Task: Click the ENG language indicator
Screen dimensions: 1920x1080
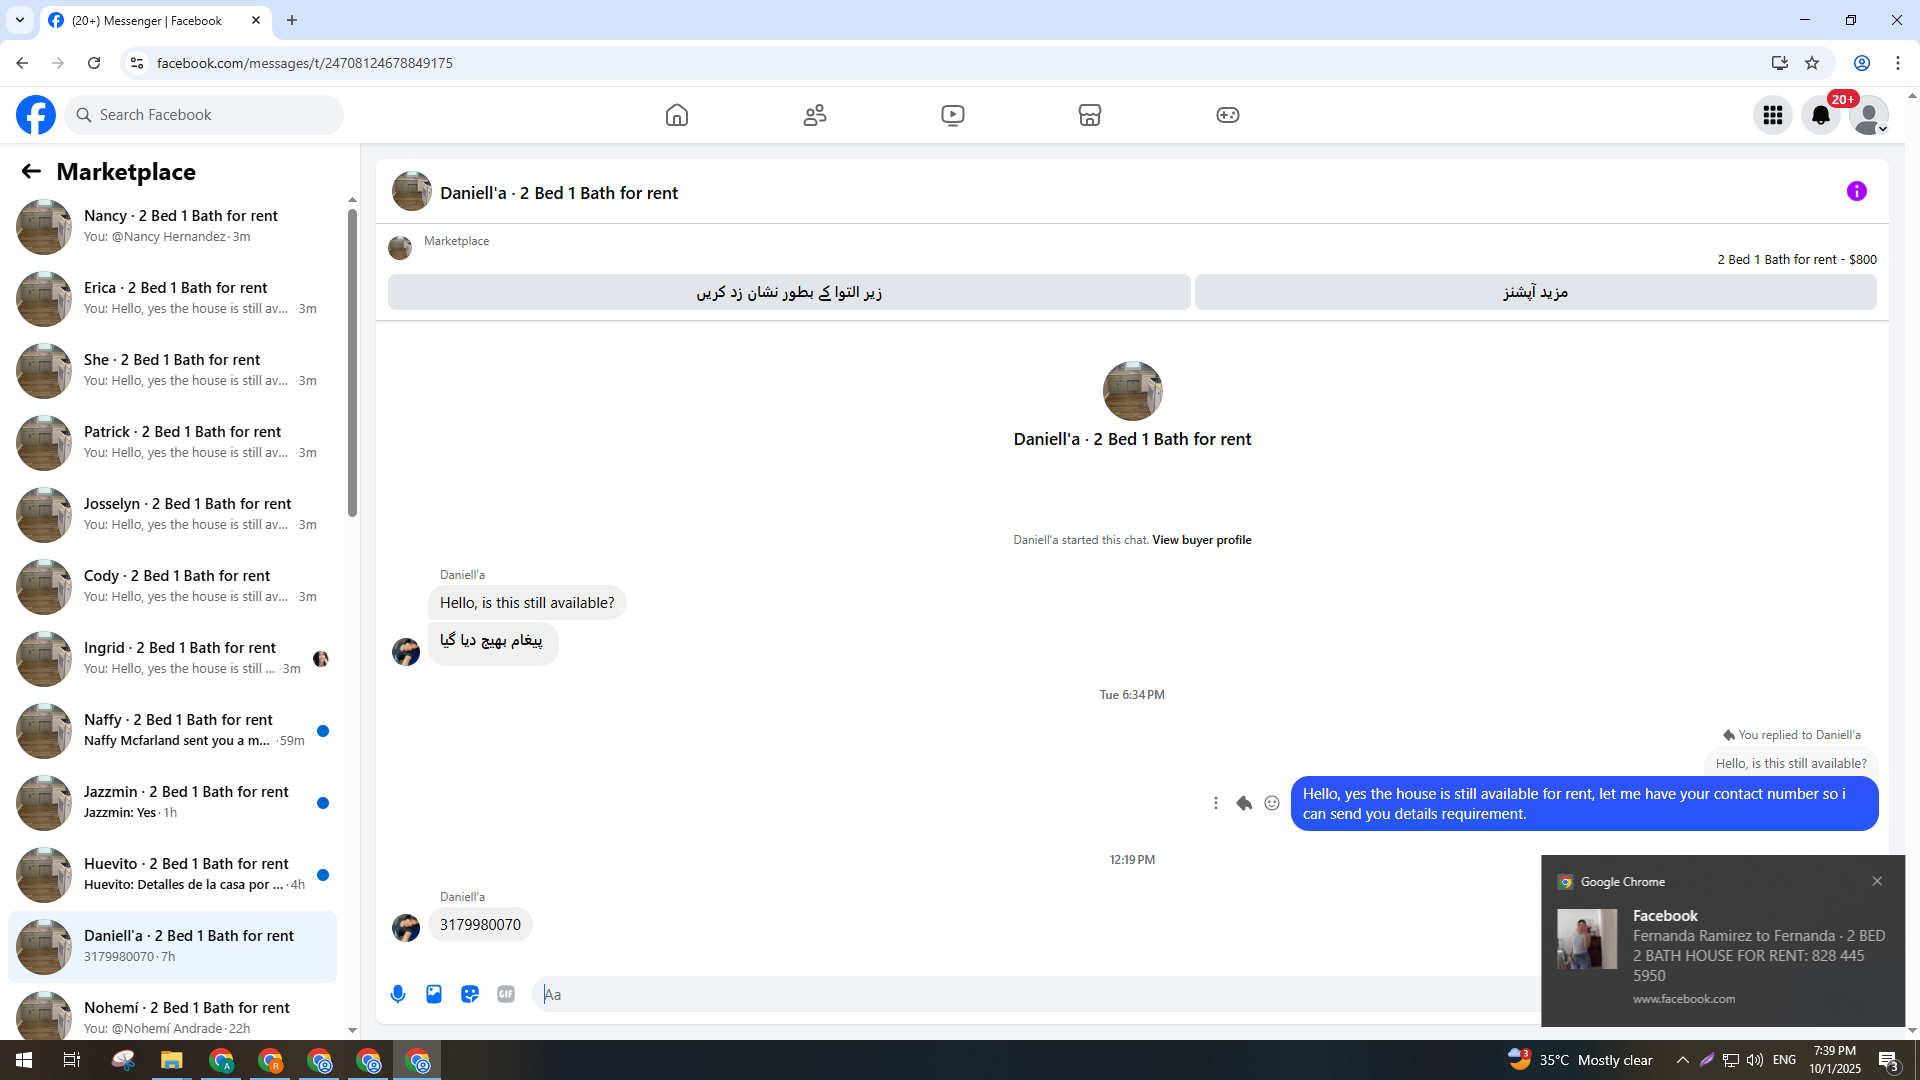Action: point(1785,1060)
